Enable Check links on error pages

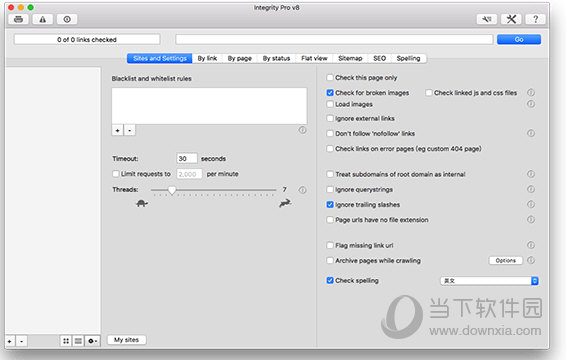click(x=330, y=149)
